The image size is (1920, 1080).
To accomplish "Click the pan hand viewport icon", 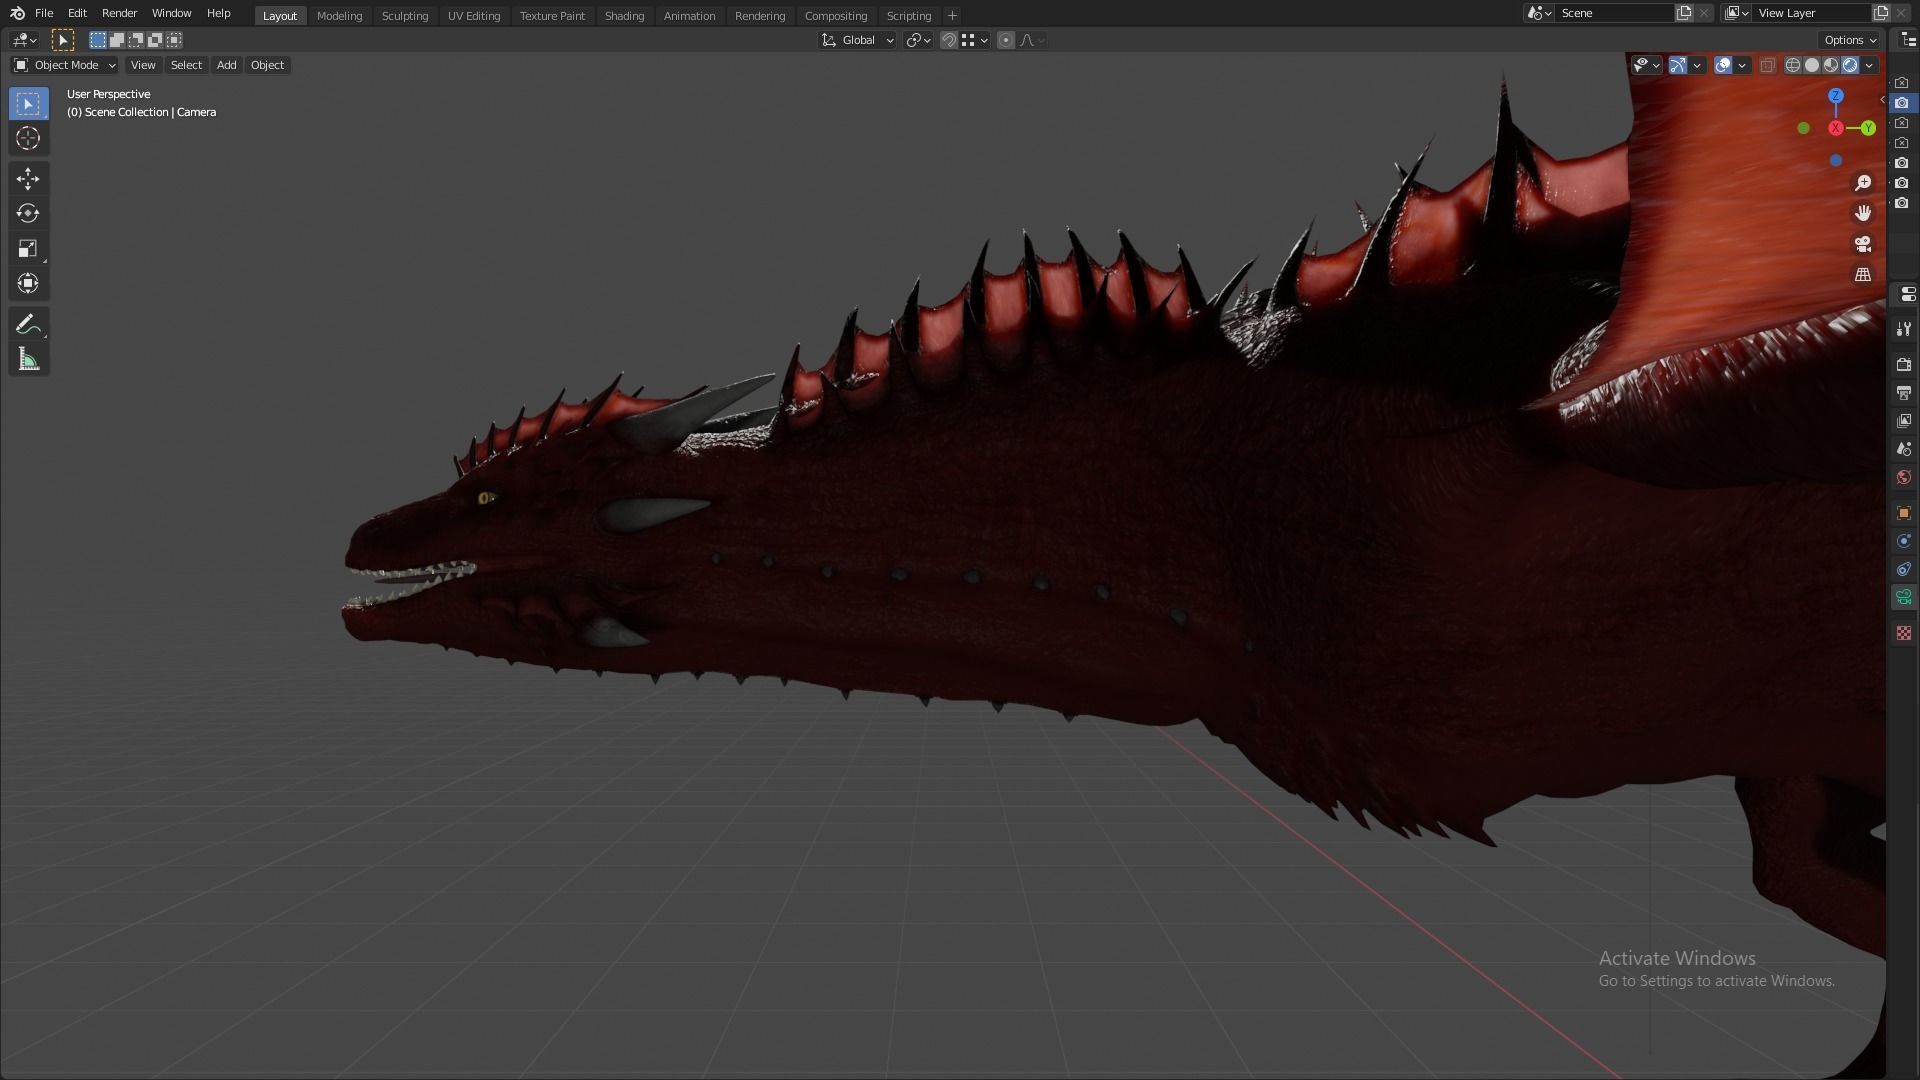I will click(x=1863, y=213).
